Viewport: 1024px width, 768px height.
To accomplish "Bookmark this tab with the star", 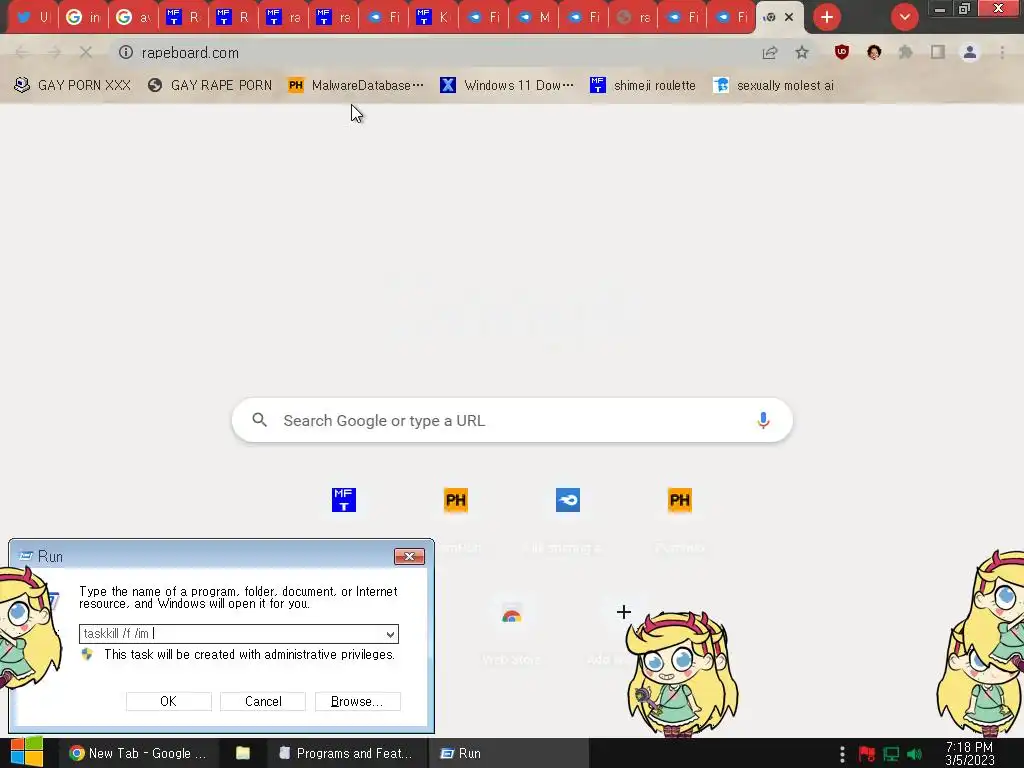I will click(x=802, y=52).
